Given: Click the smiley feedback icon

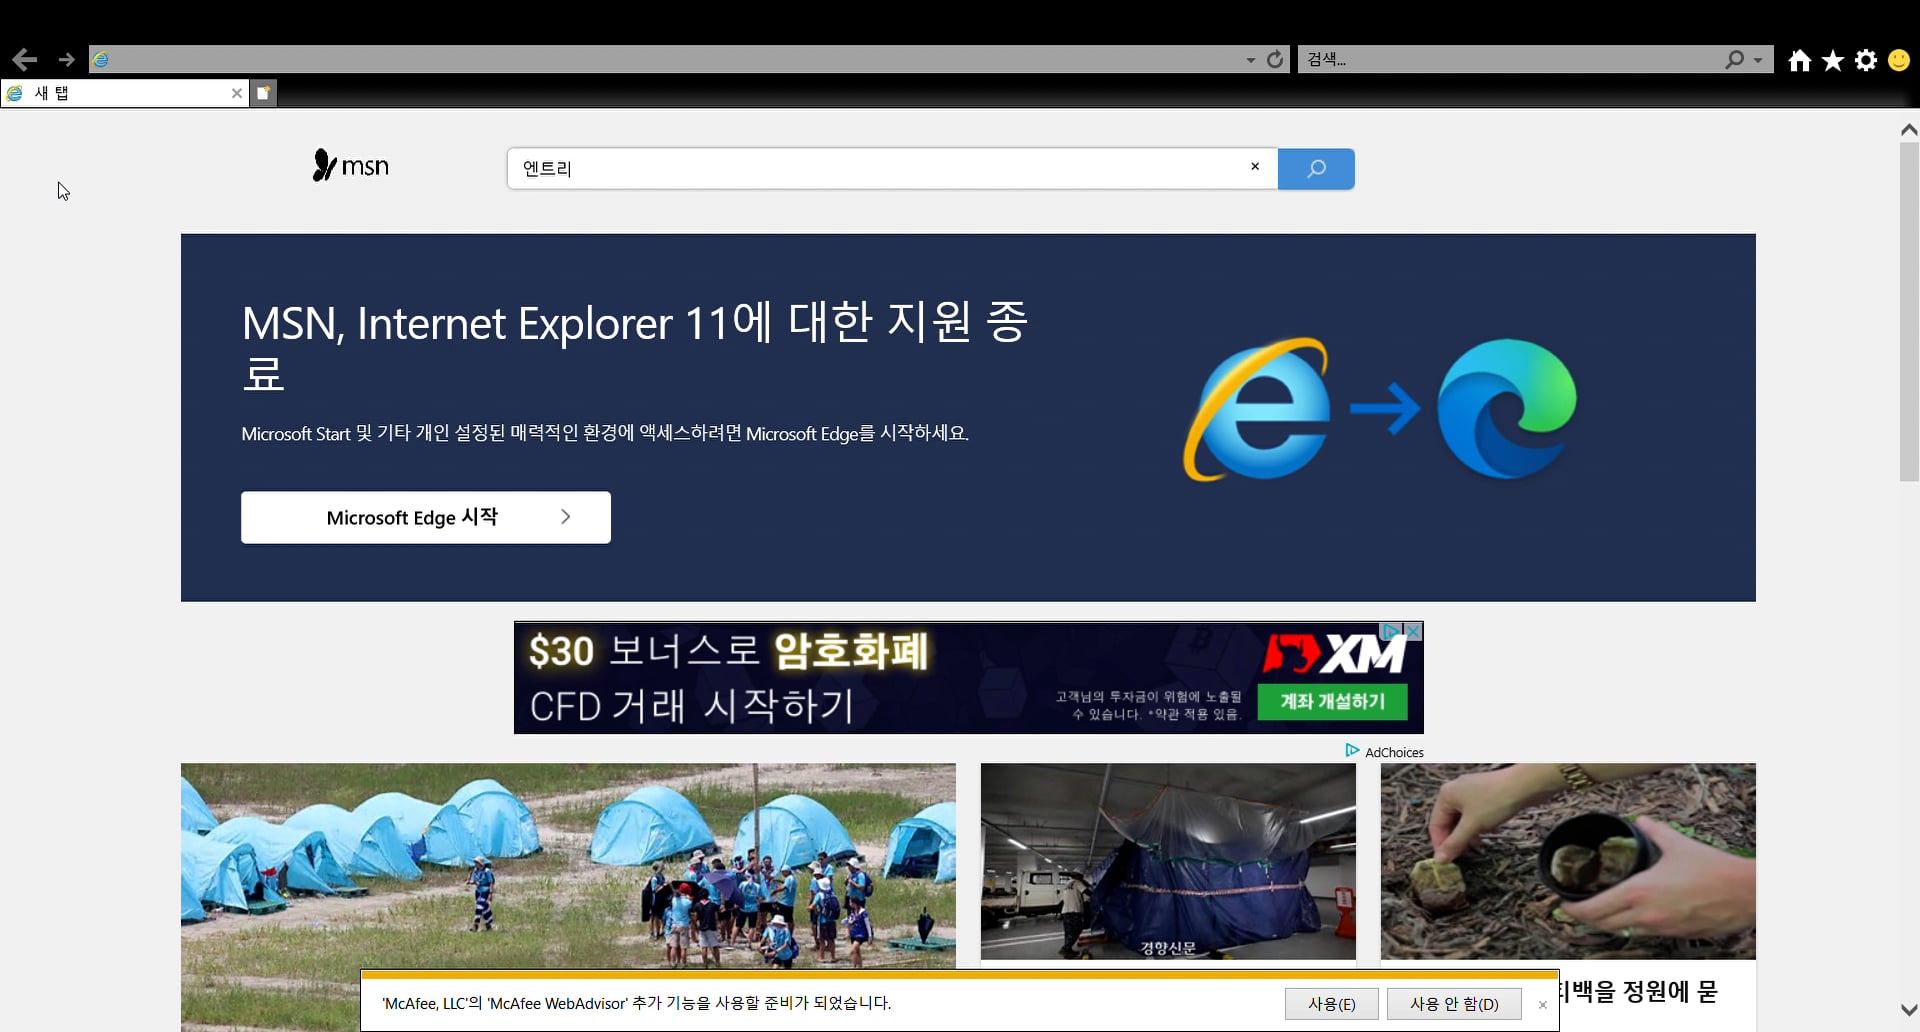Looking at the screenshot, I should [1897, 60].
